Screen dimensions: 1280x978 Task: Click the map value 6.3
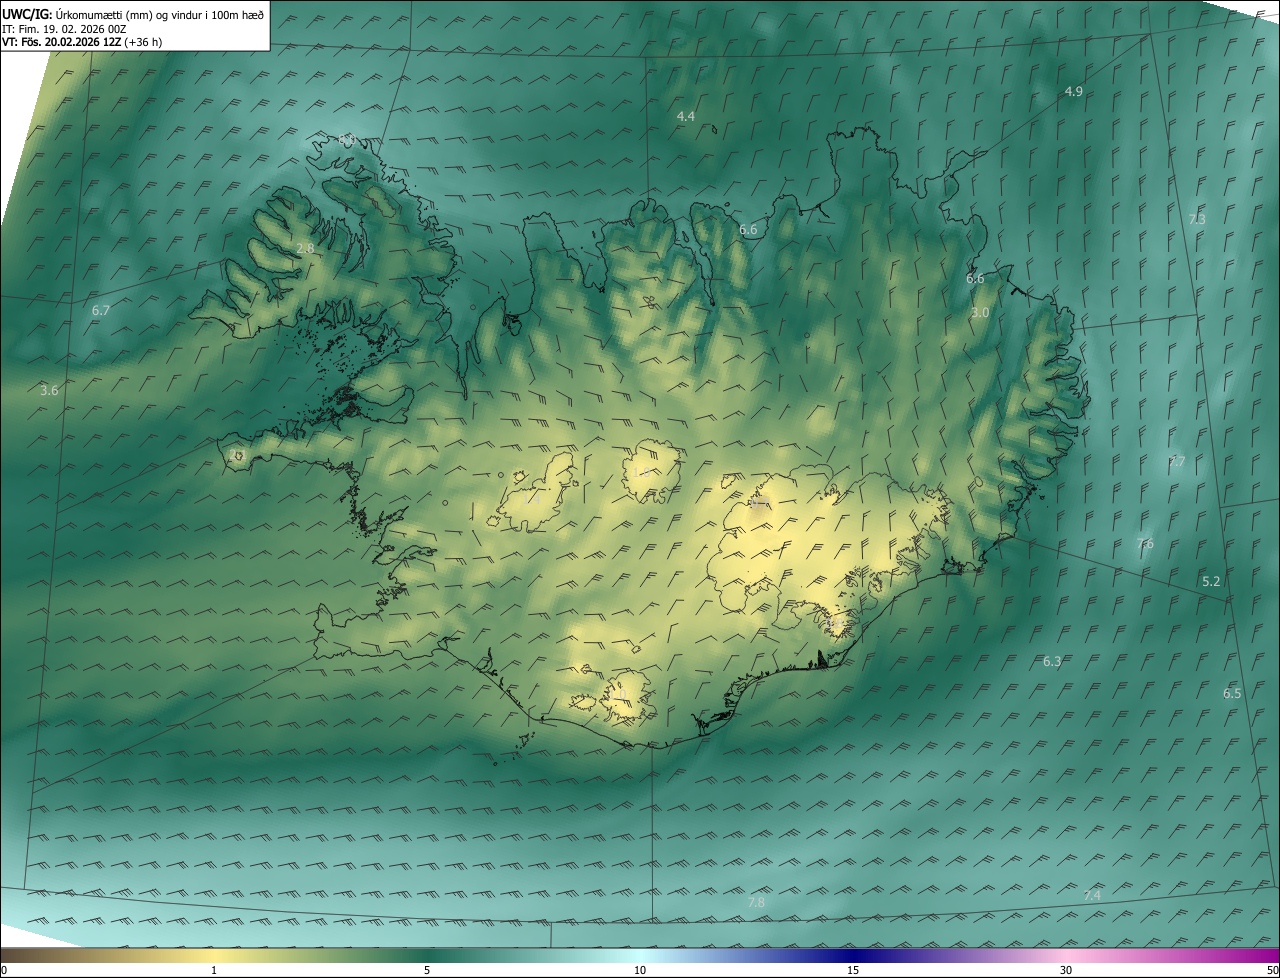coord(1052,661)
